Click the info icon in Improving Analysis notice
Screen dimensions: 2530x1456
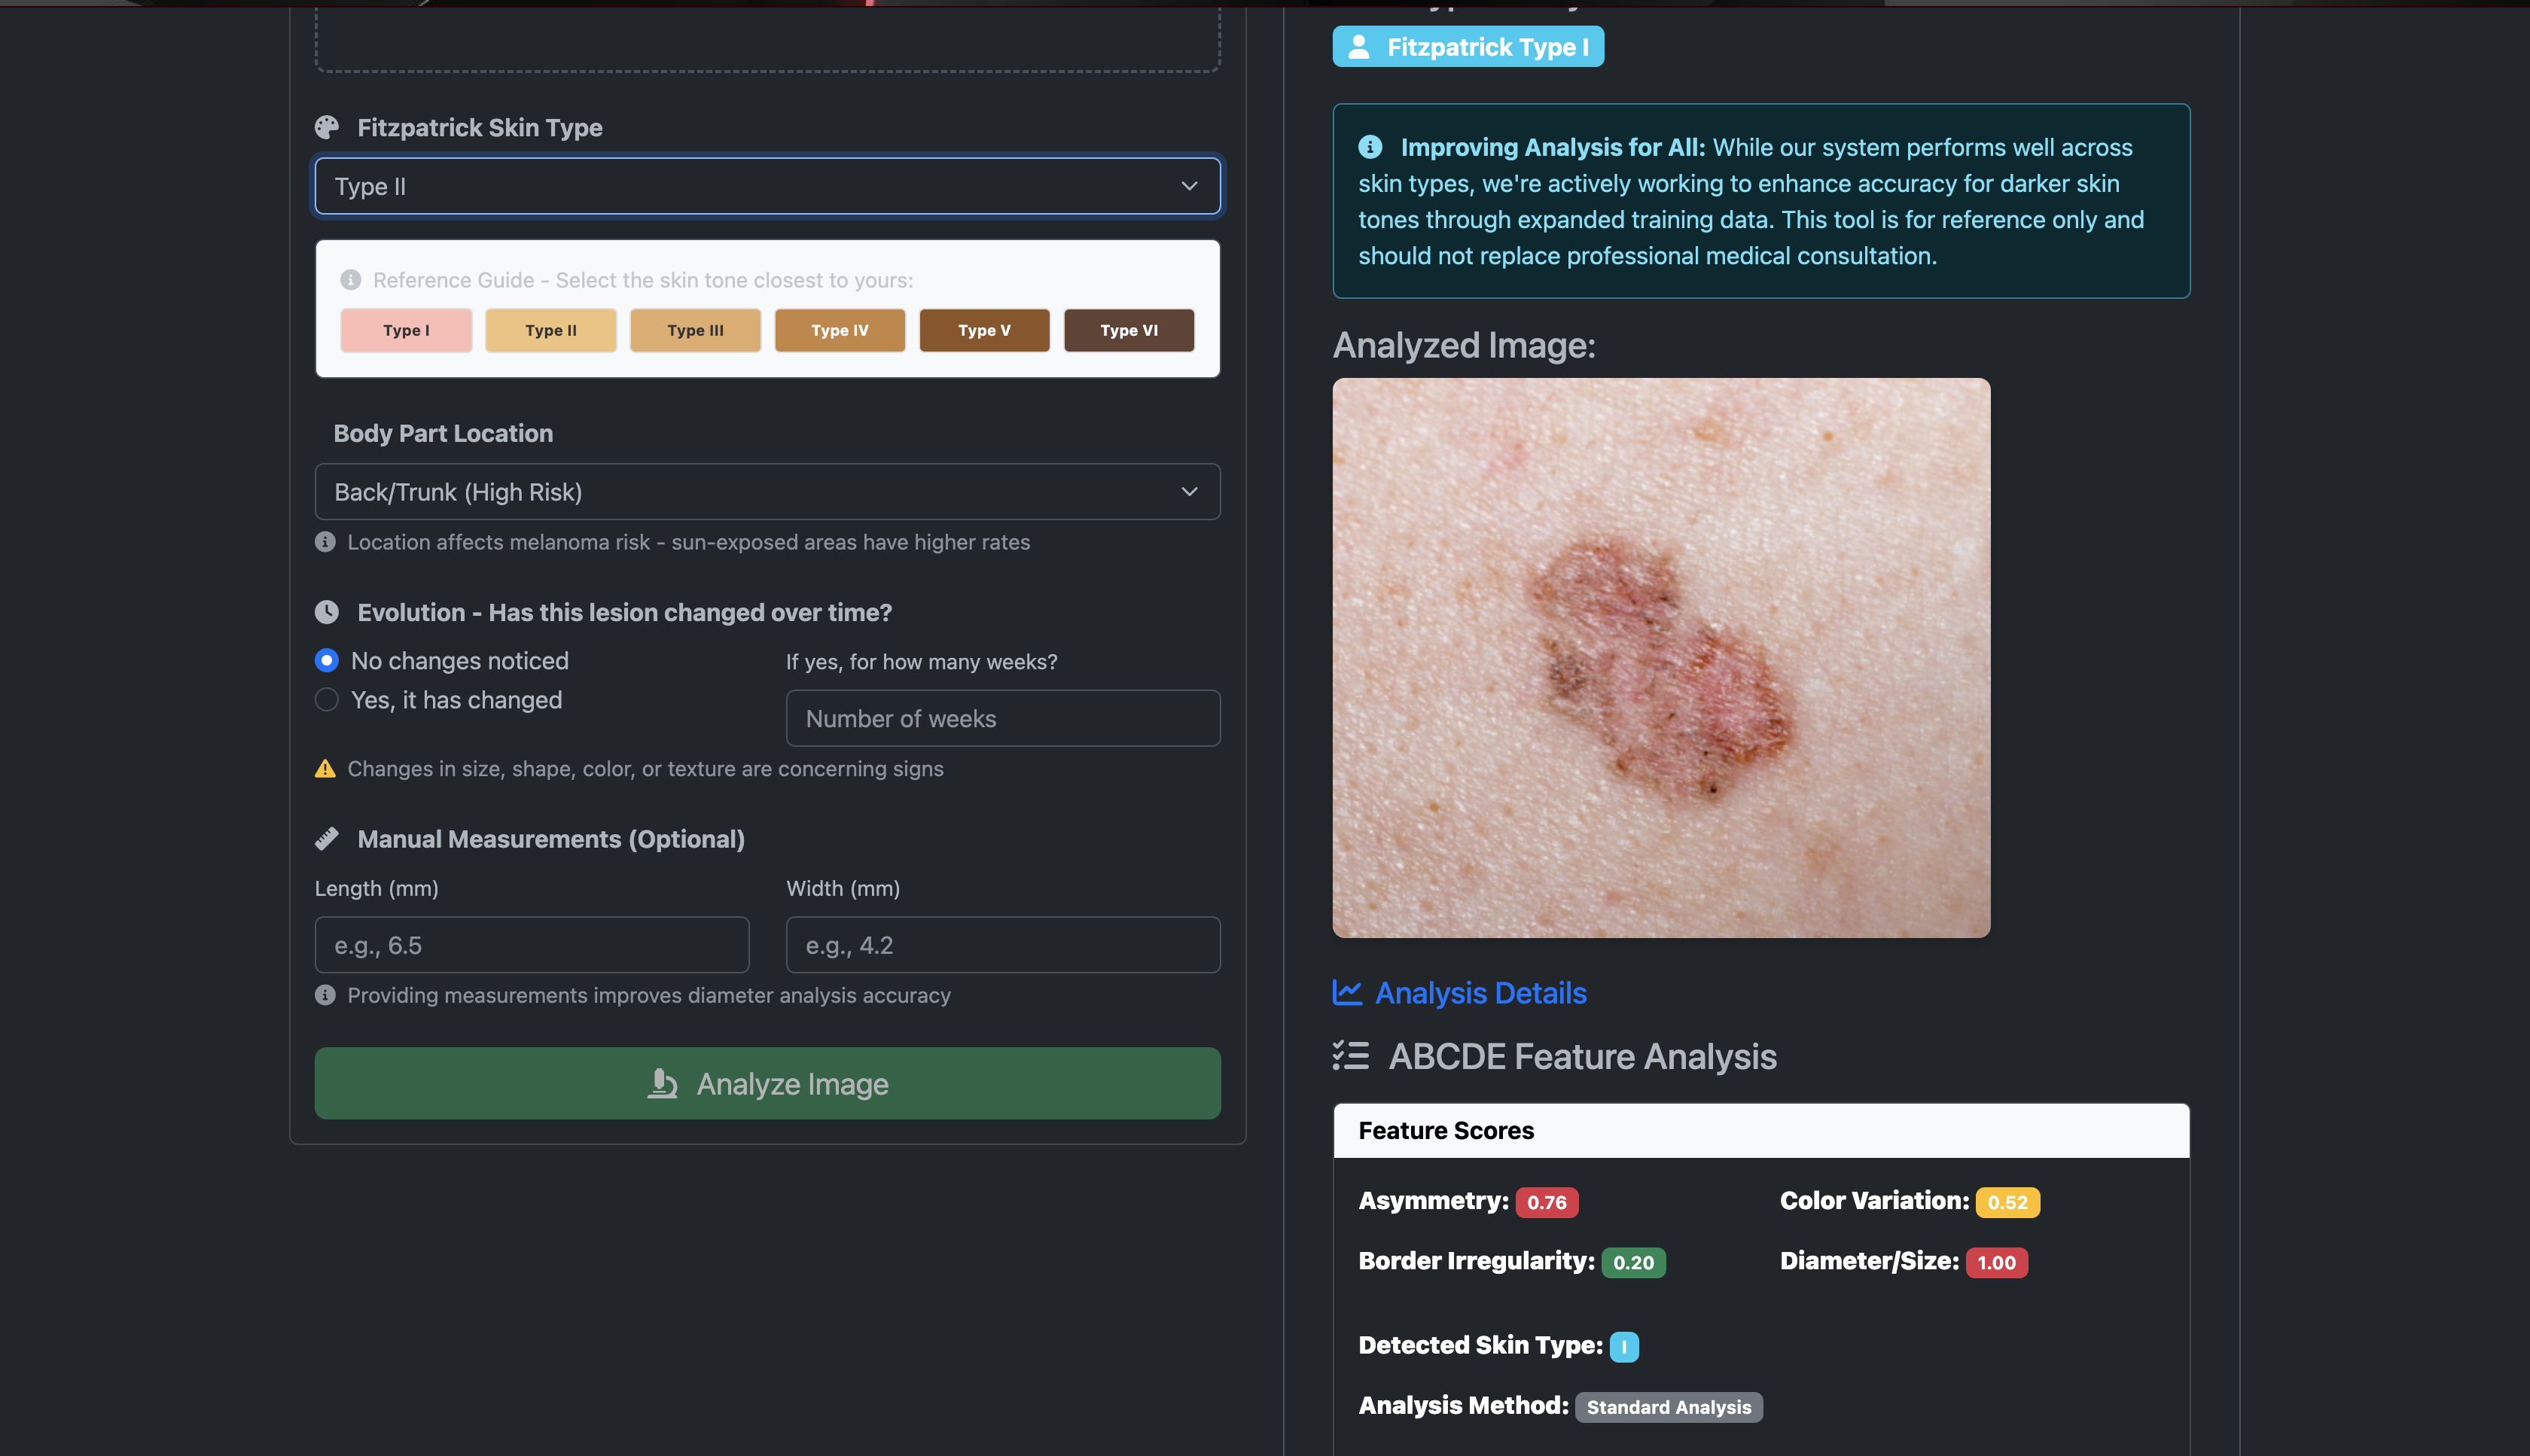point(1370,147)
